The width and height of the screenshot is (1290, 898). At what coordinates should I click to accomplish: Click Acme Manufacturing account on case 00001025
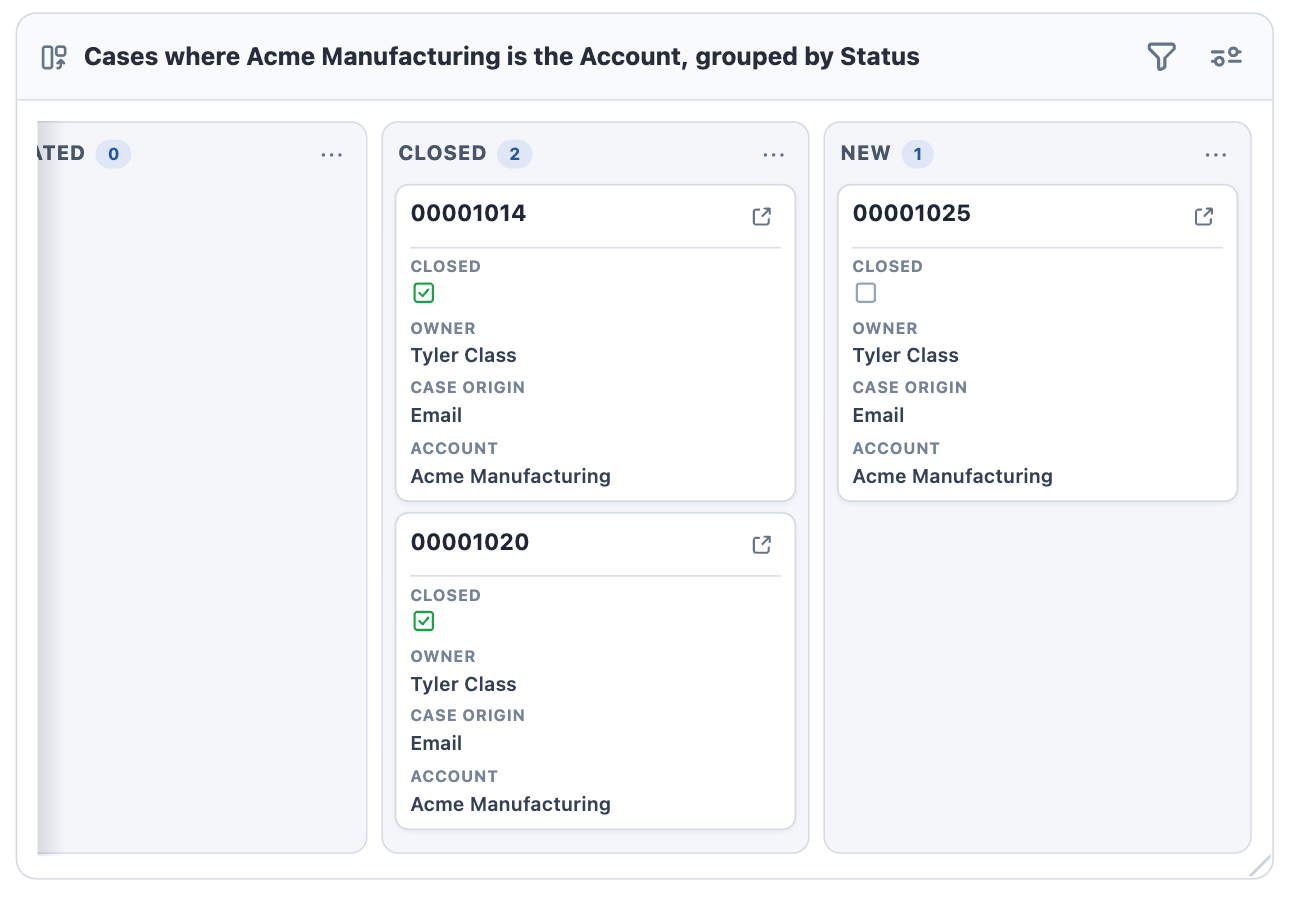pyautogui.click(x=953, y=476)
